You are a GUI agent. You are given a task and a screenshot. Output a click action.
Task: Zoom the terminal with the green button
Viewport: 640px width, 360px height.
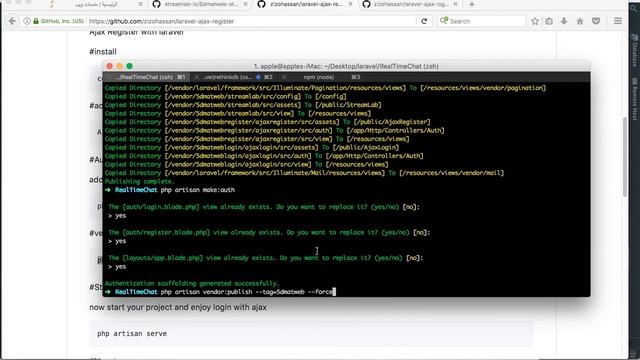click(x=129, y=66)
